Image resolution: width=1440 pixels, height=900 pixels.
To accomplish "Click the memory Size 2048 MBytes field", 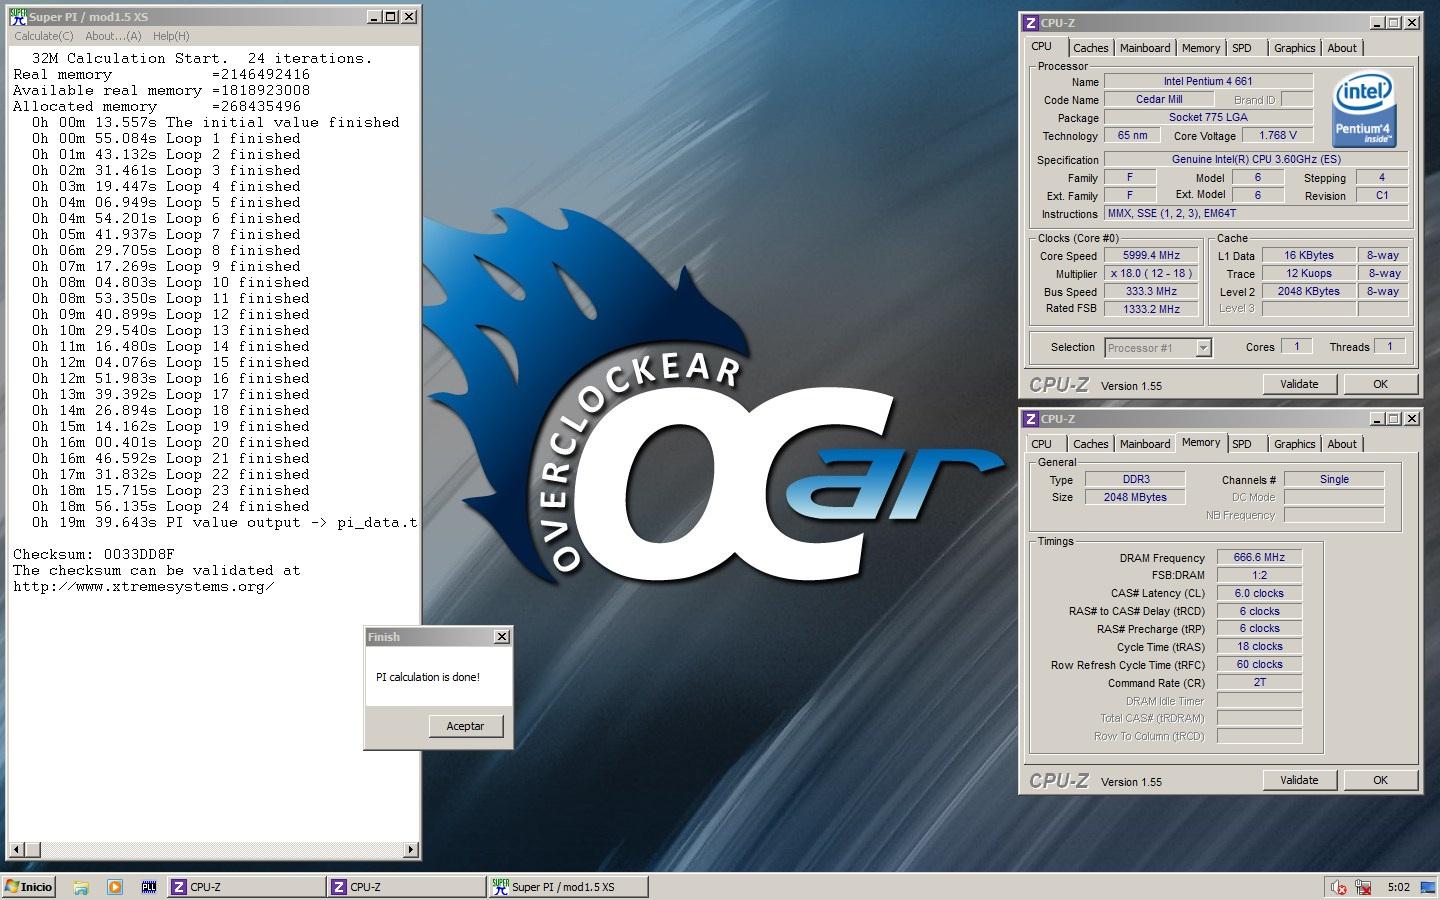I will click(x=1135, y=497).
